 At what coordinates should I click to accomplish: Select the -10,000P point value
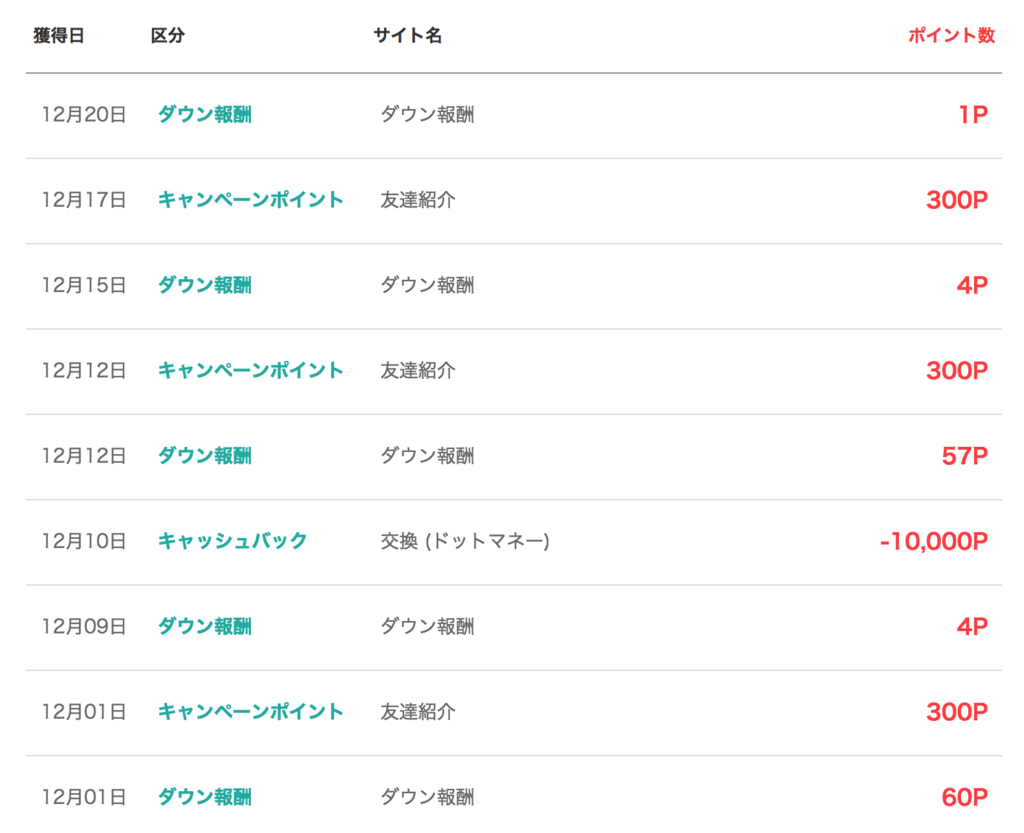[934, 541]
